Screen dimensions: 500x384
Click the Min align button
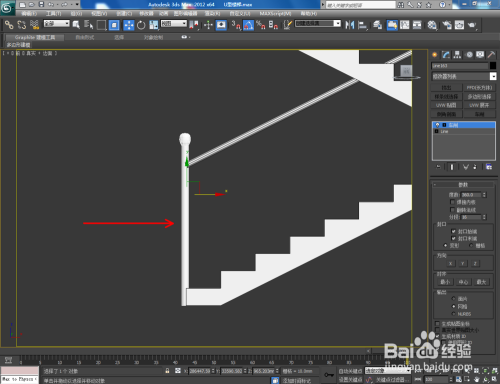click(x=445, y=282)
